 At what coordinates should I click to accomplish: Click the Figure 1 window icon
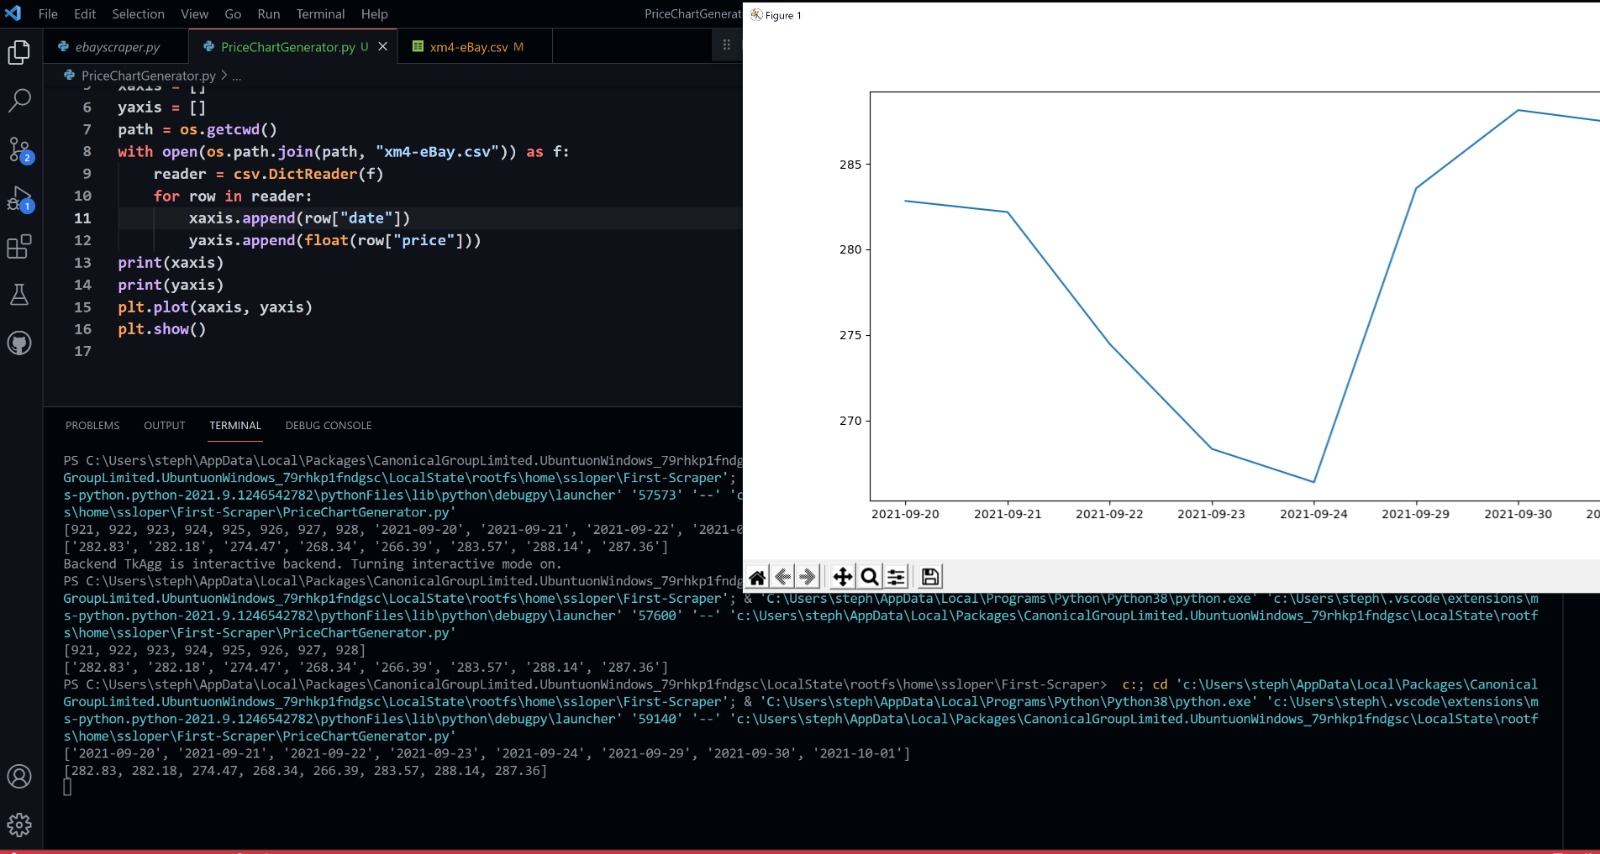[756, 15]
